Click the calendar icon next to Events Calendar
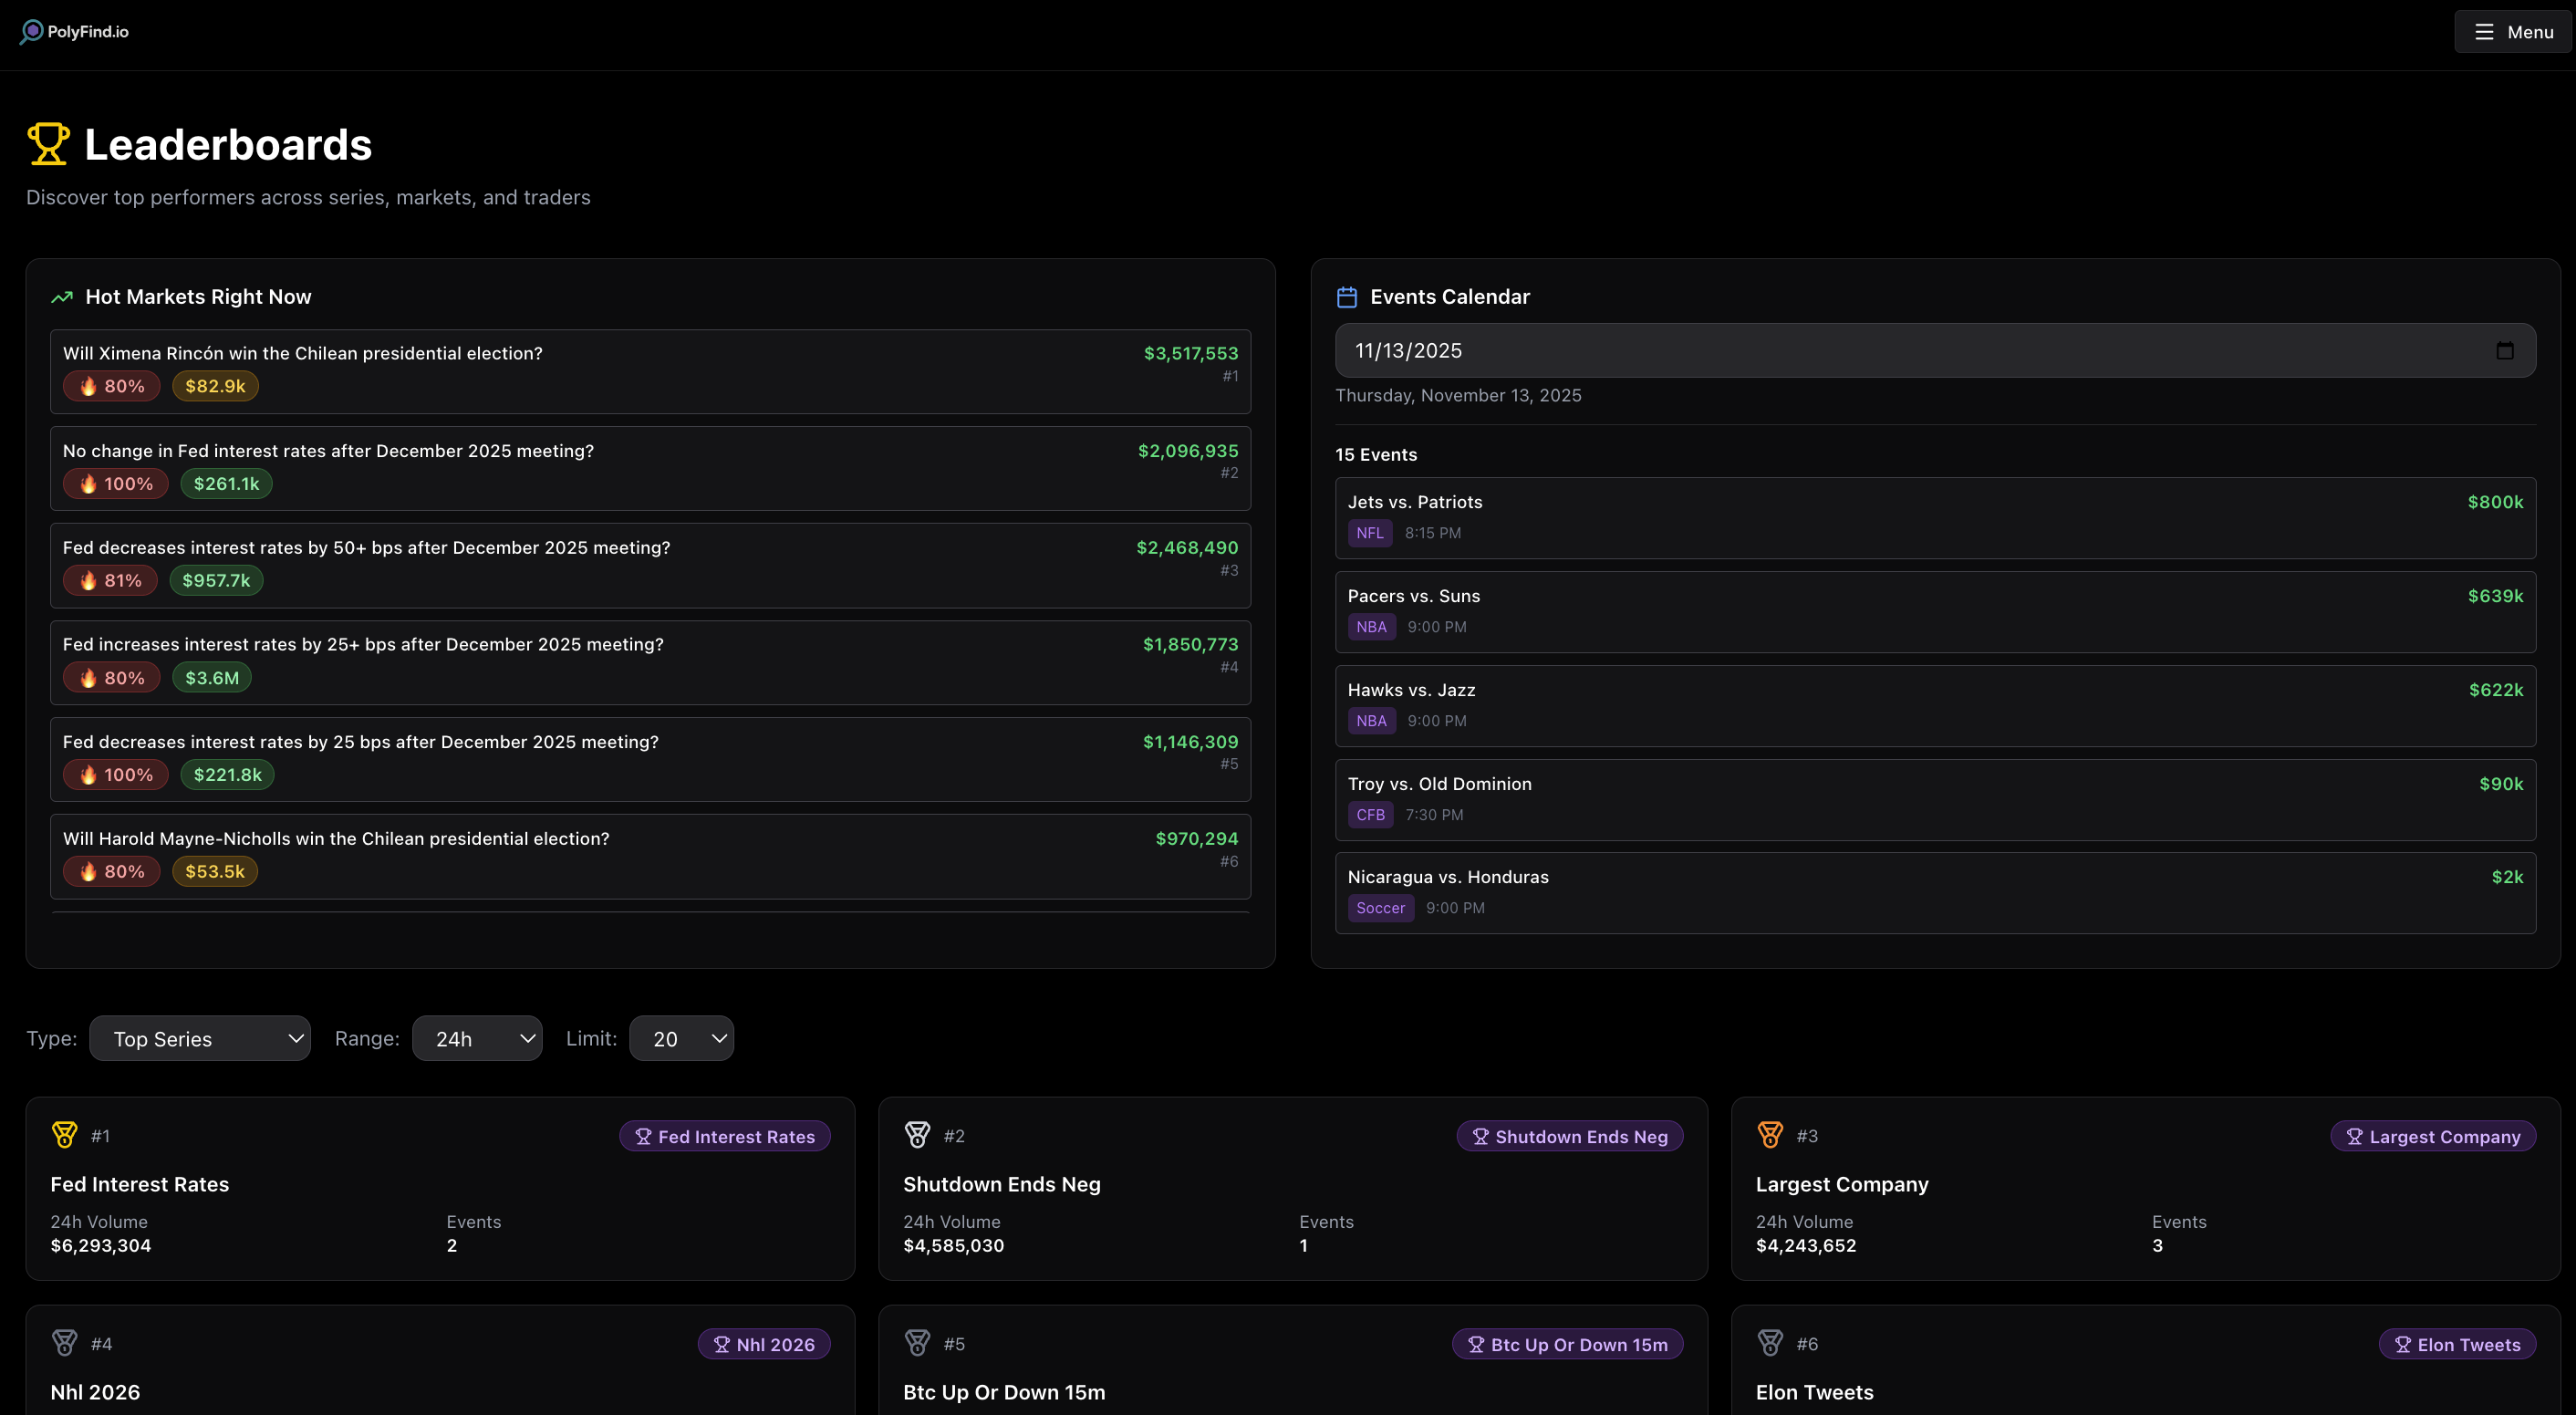Viewport: 2576px width, 1415px height. point(1346,296)
